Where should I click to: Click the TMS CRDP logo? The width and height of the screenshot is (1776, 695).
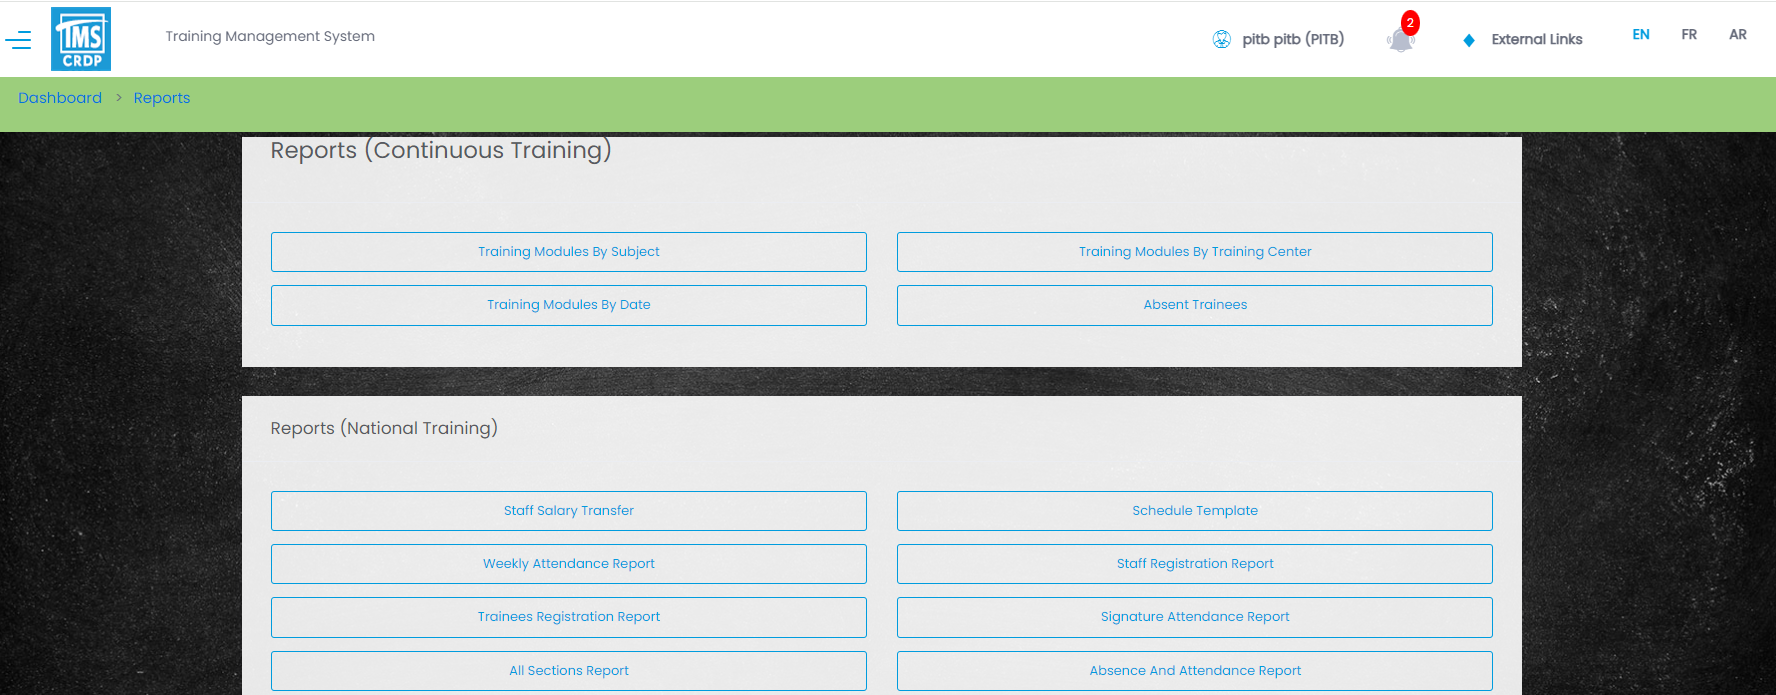81,39
